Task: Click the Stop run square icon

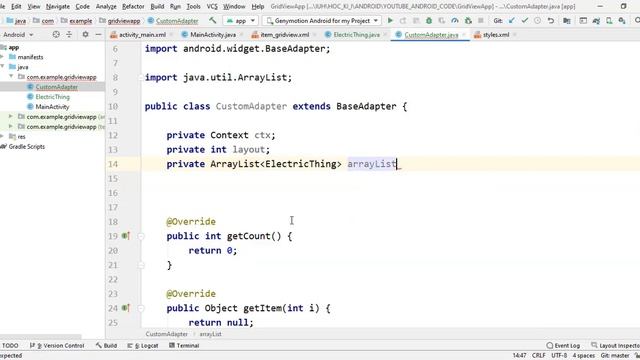Action: point(481,20)
